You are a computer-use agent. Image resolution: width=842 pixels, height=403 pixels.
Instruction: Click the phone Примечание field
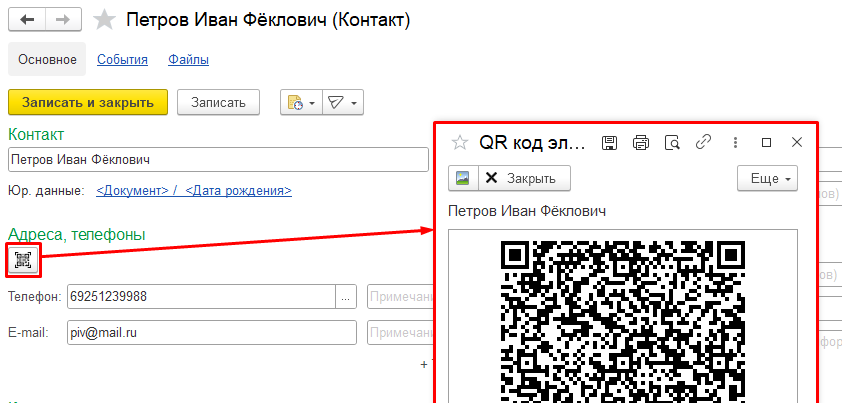401,297
